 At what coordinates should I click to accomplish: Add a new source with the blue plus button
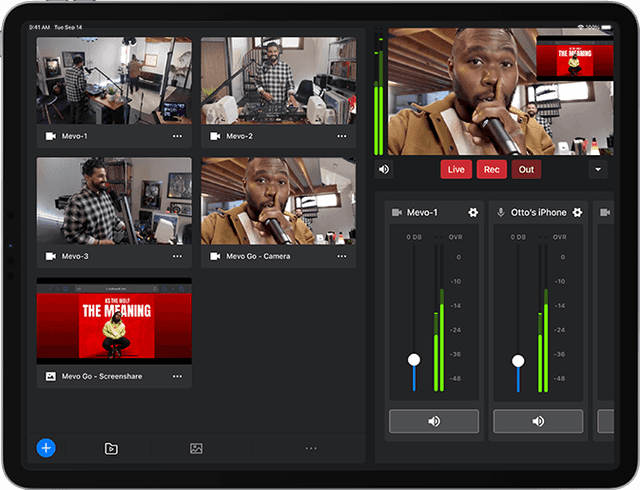coord(46,448)
